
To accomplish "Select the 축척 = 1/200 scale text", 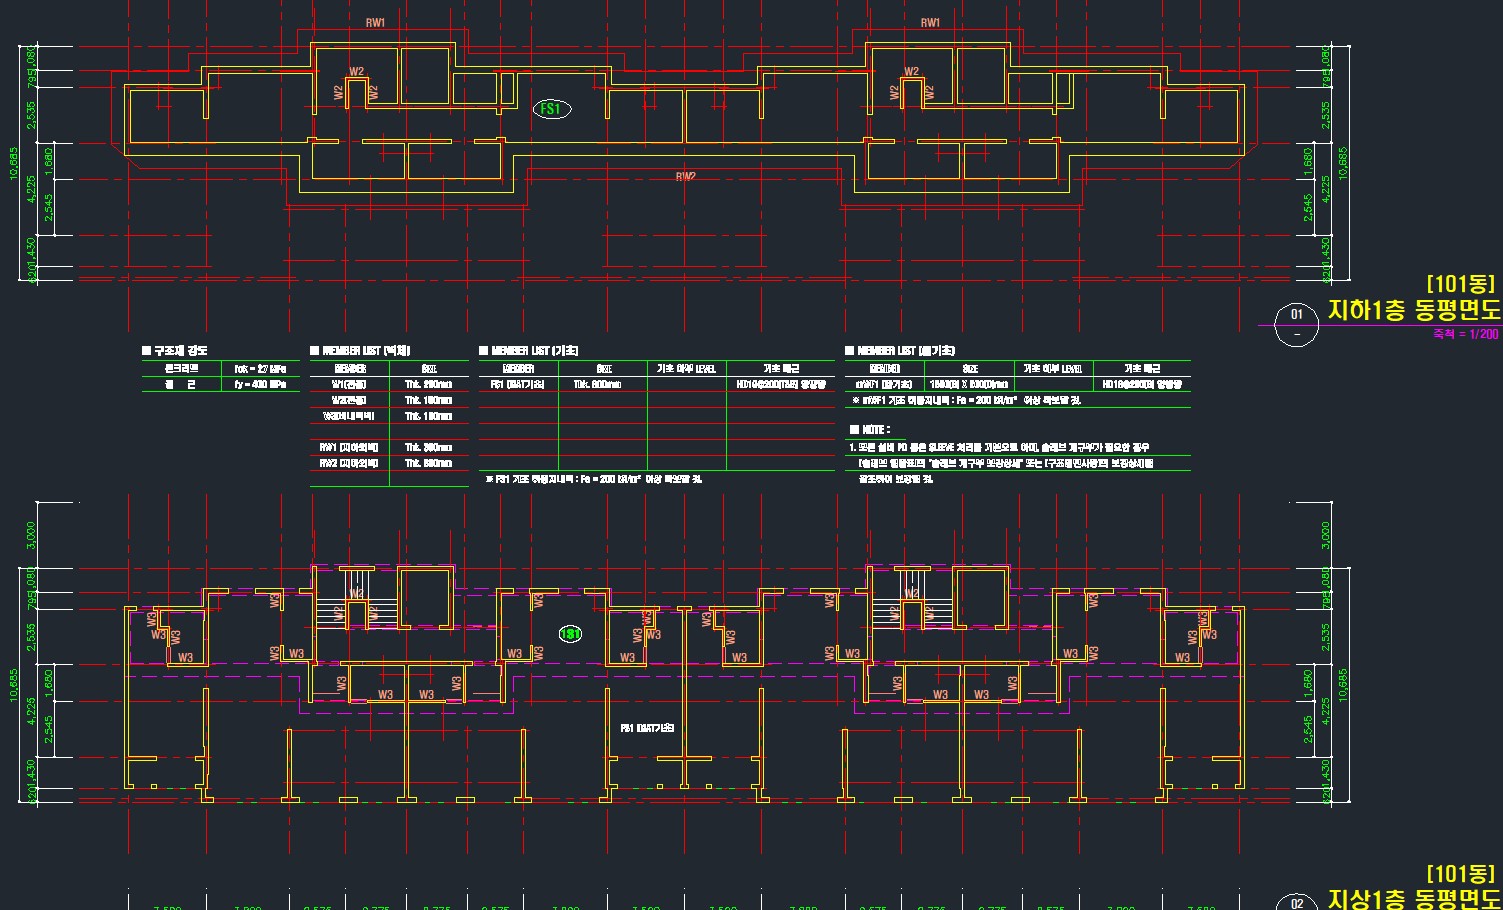I will coord(1465,334).
